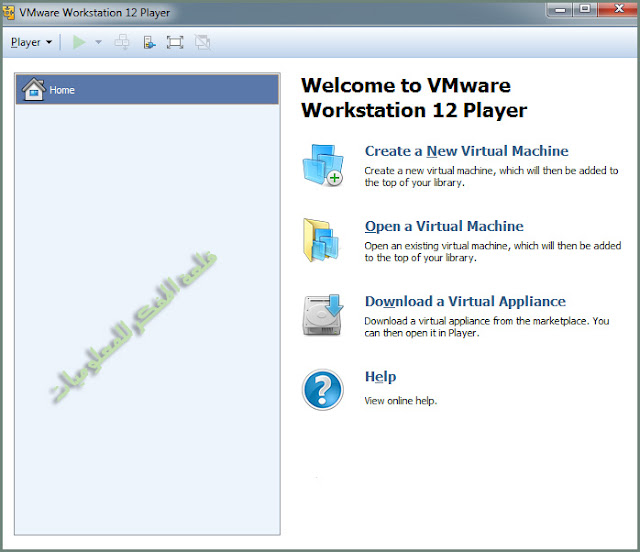This screenshot has height=552, width=640.
Task: Close the VMware Workstation 12 Player window
Action: pyautogui.click(x=618, y=9)
